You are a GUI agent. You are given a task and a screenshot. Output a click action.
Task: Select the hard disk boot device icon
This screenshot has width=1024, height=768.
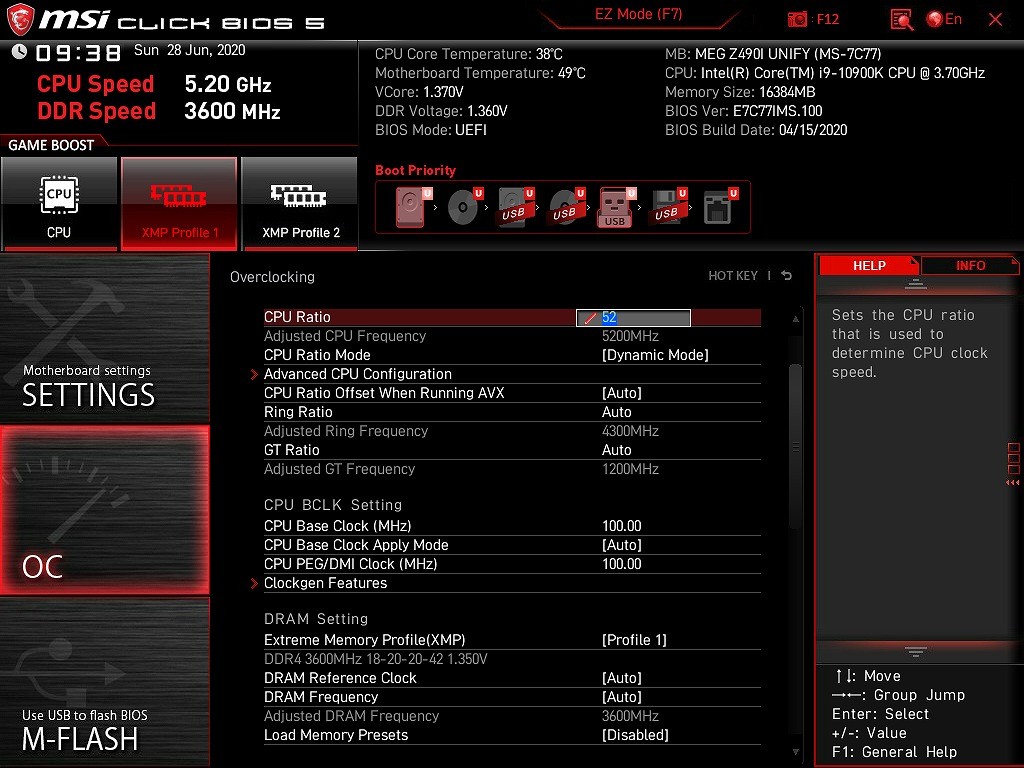pyautogui.click(x=411, y=207)
